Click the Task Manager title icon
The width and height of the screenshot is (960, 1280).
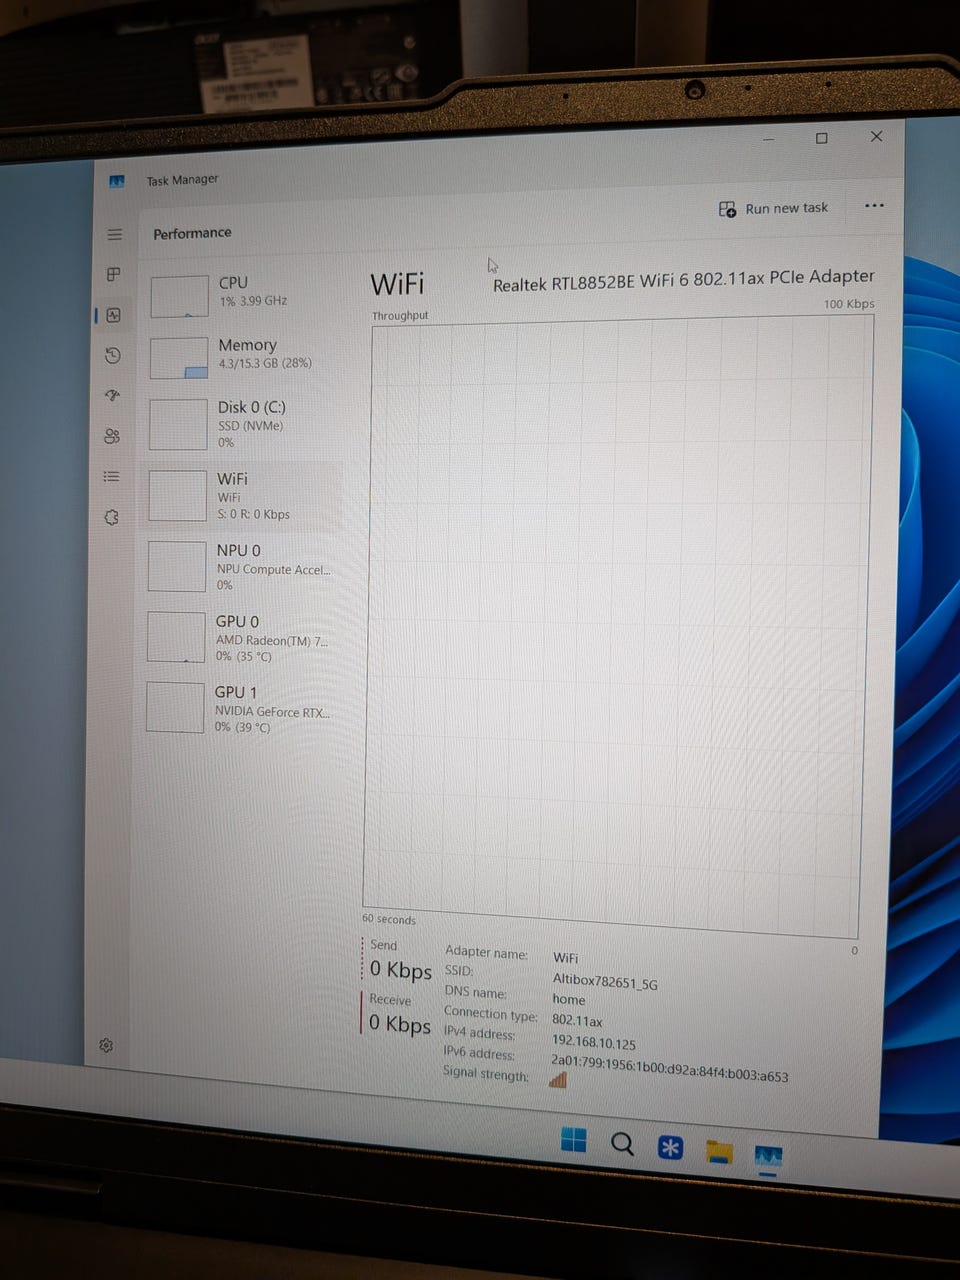tap(117, 181)
